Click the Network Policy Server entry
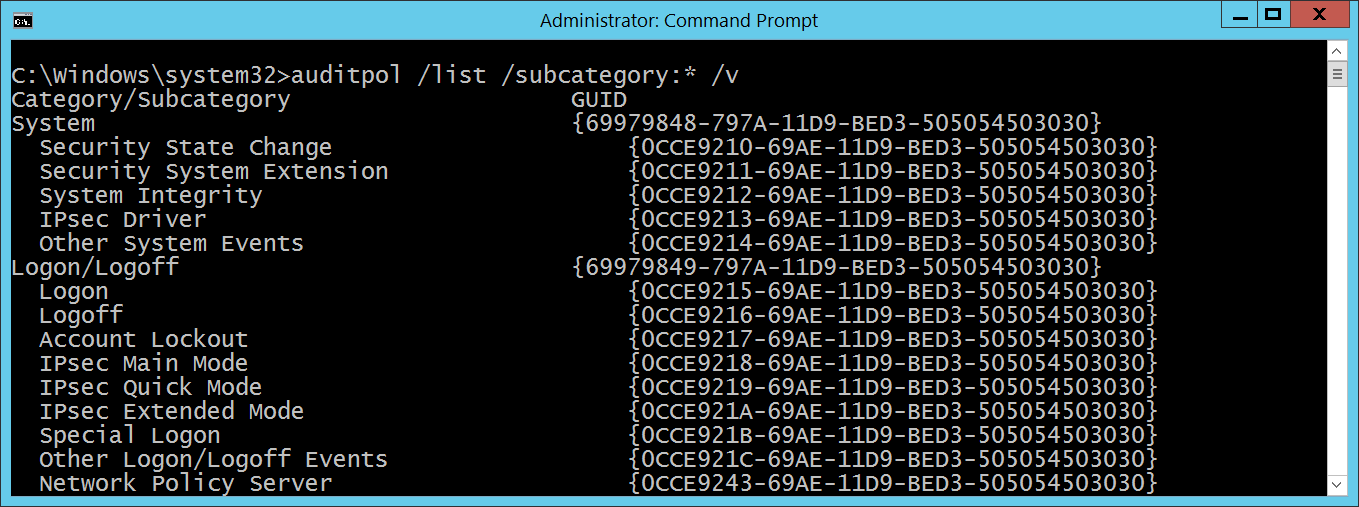1359x507 pixels. tap(185, 483)
